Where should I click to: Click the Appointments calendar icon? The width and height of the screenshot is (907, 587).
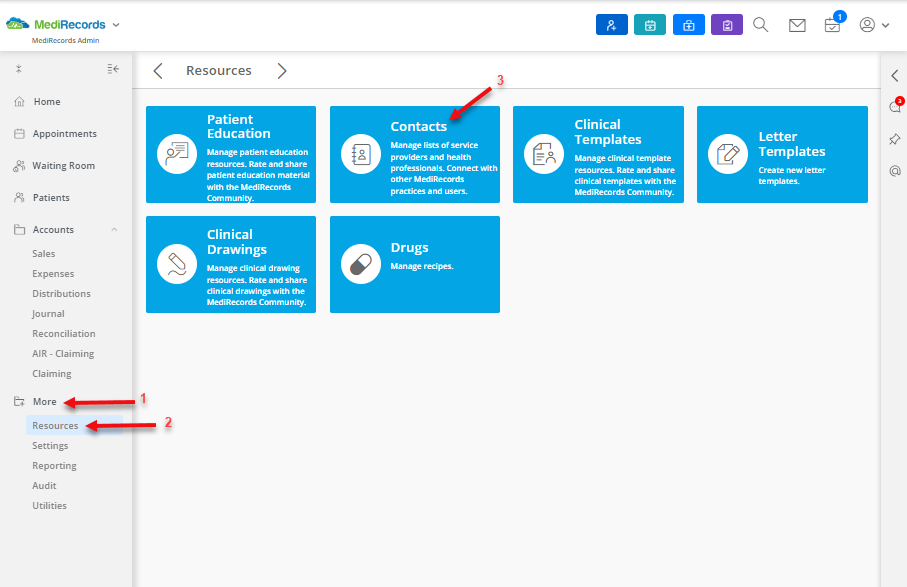19,134
